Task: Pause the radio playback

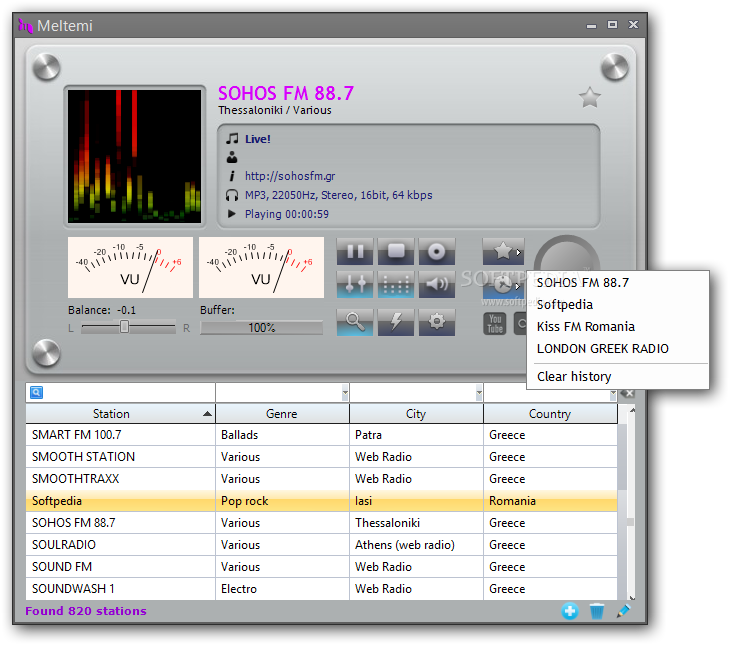Action: point(355,252)
